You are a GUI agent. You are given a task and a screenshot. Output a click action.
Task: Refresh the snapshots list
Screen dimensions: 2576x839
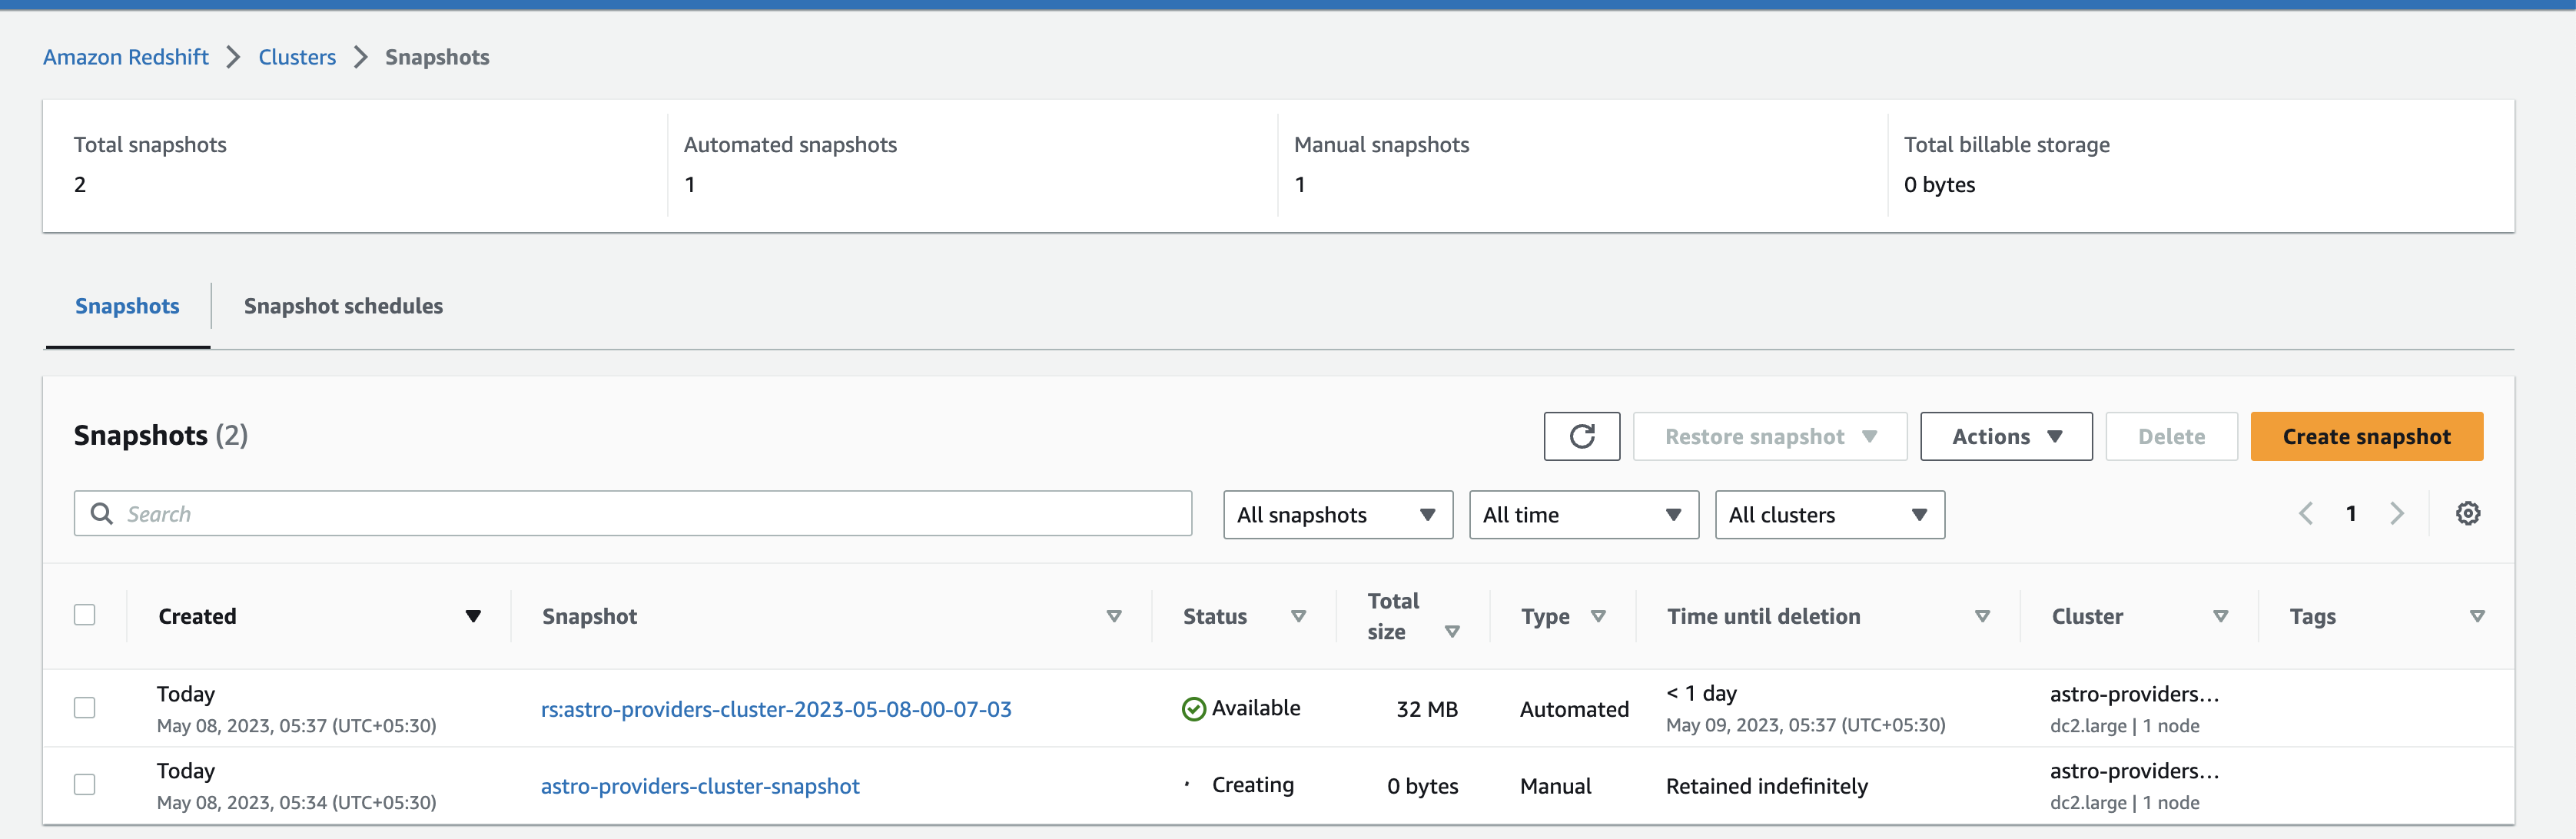click(x=1581, y=436)
